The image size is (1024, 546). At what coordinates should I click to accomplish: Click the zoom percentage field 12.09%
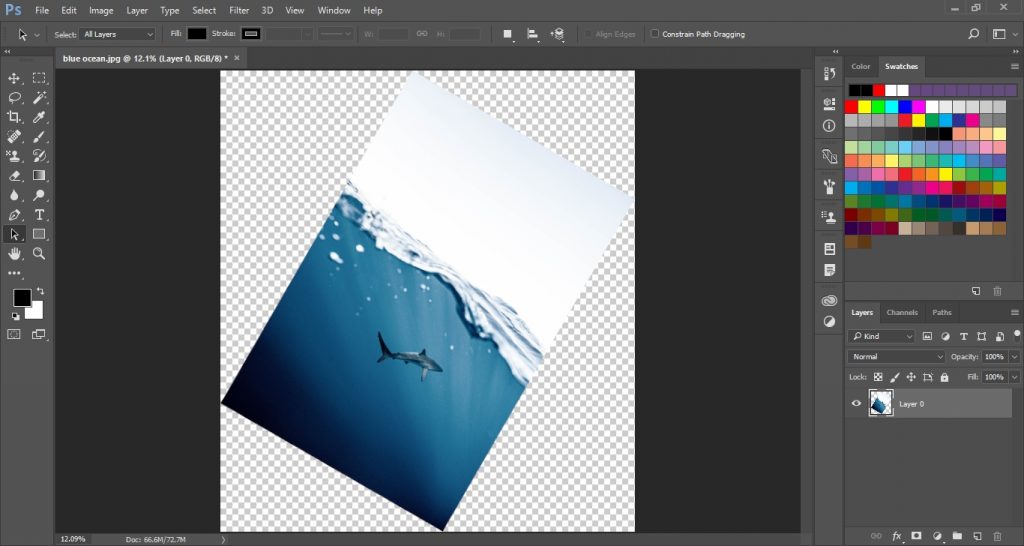point(72,539)
